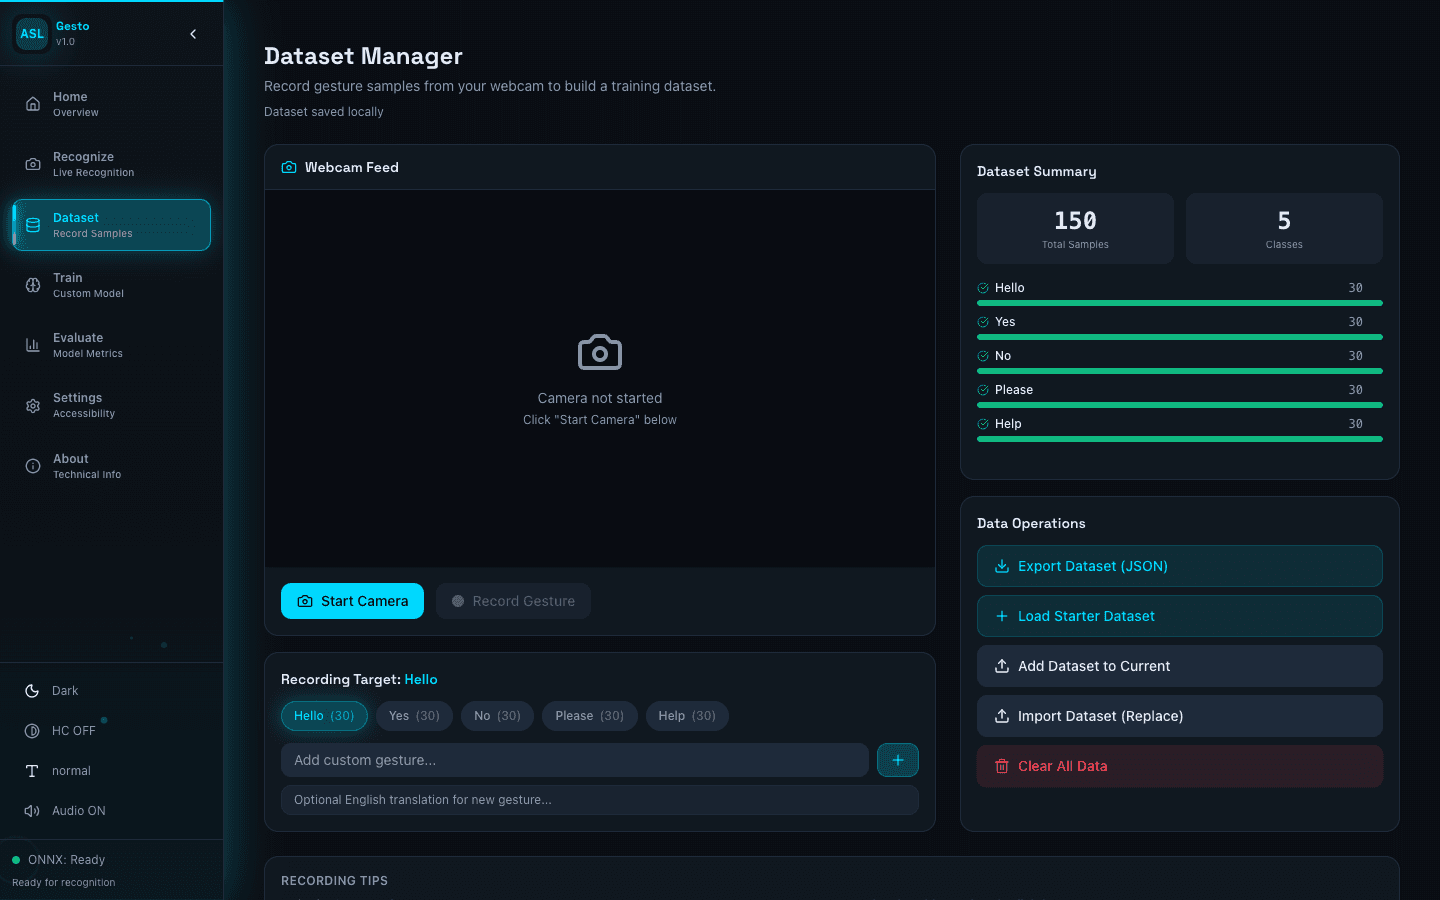This screenshot has width=1440, height=900.
Task: Go to Recognize Live Recognition
Action: click(111, 164)
